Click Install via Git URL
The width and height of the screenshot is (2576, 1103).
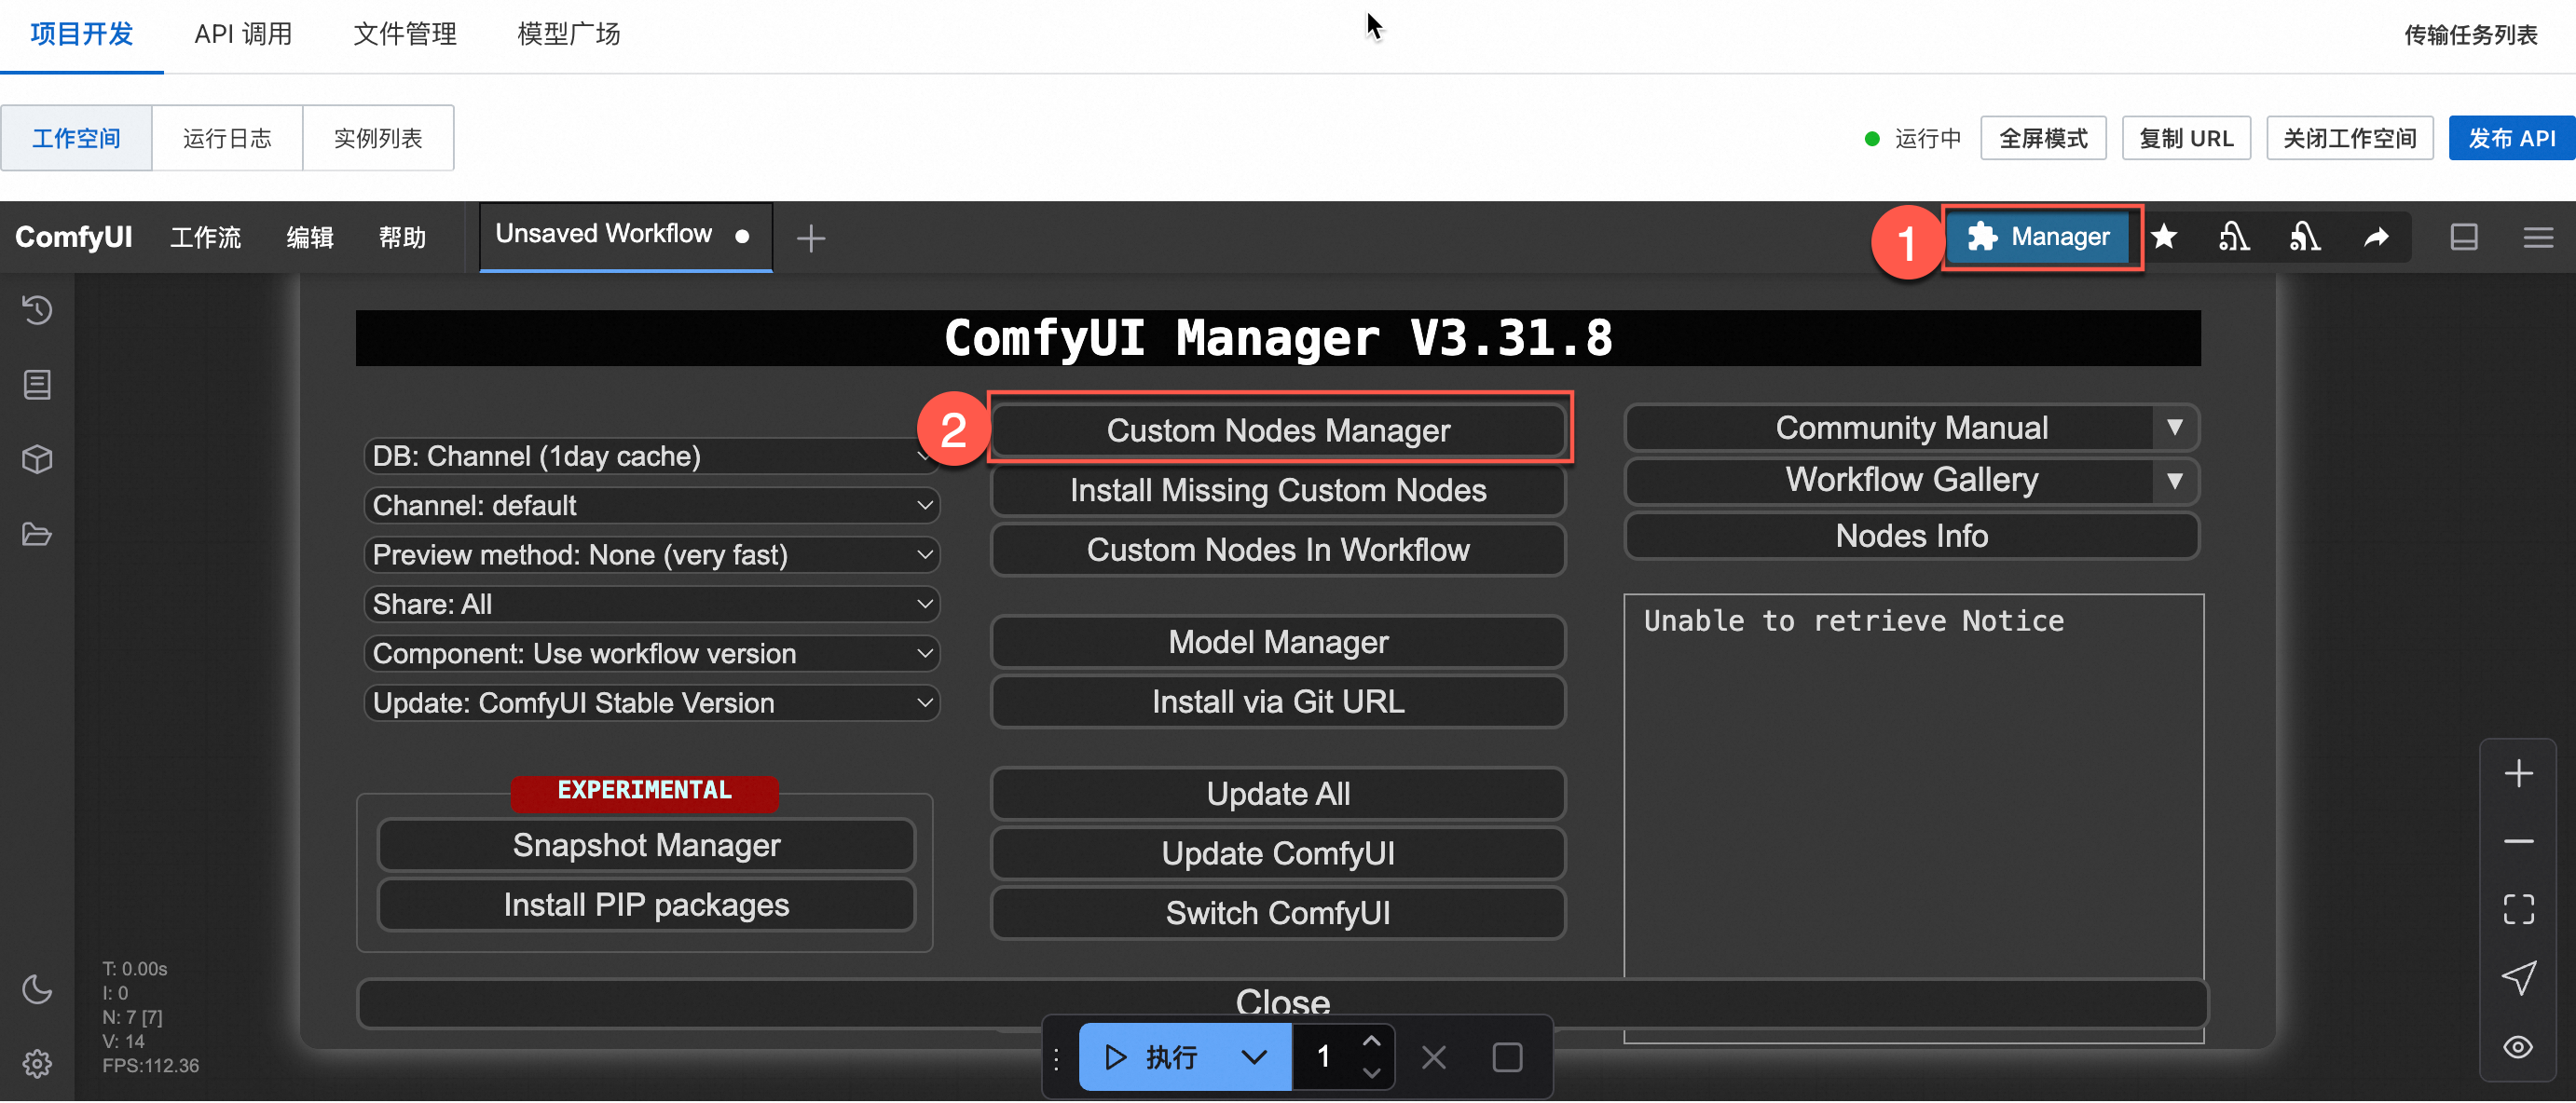(x=1278, y=702)
